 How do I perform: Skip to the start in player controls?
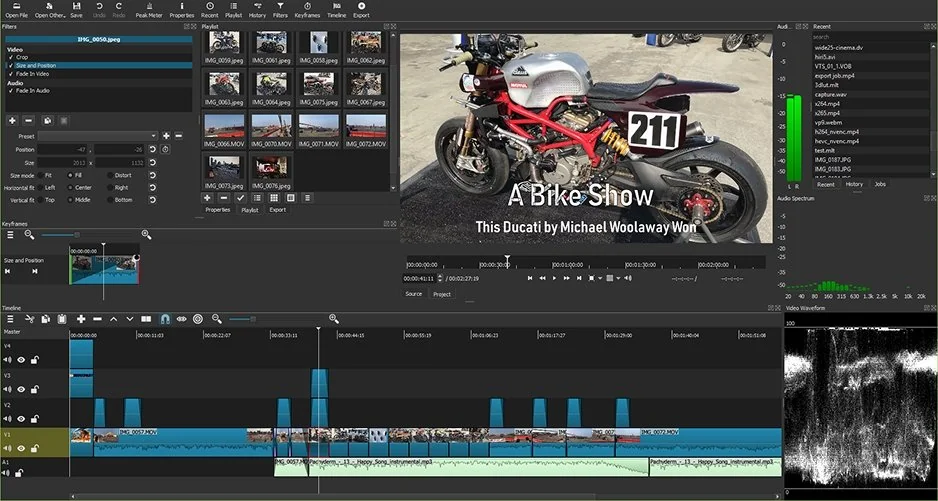[530, 278]
